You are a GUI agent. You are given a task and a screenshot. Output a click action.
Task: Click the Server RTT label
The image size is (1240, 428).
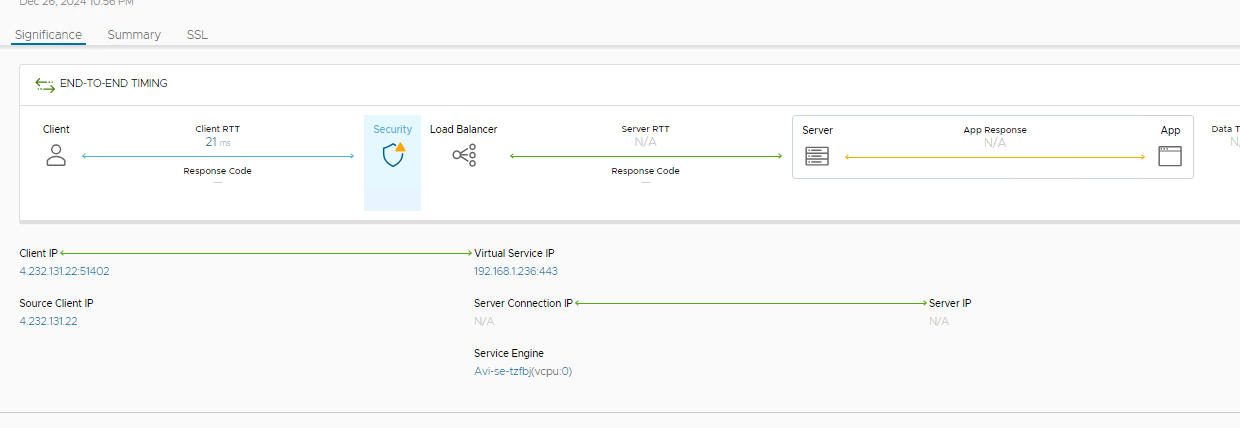click(x=646, y=129)
